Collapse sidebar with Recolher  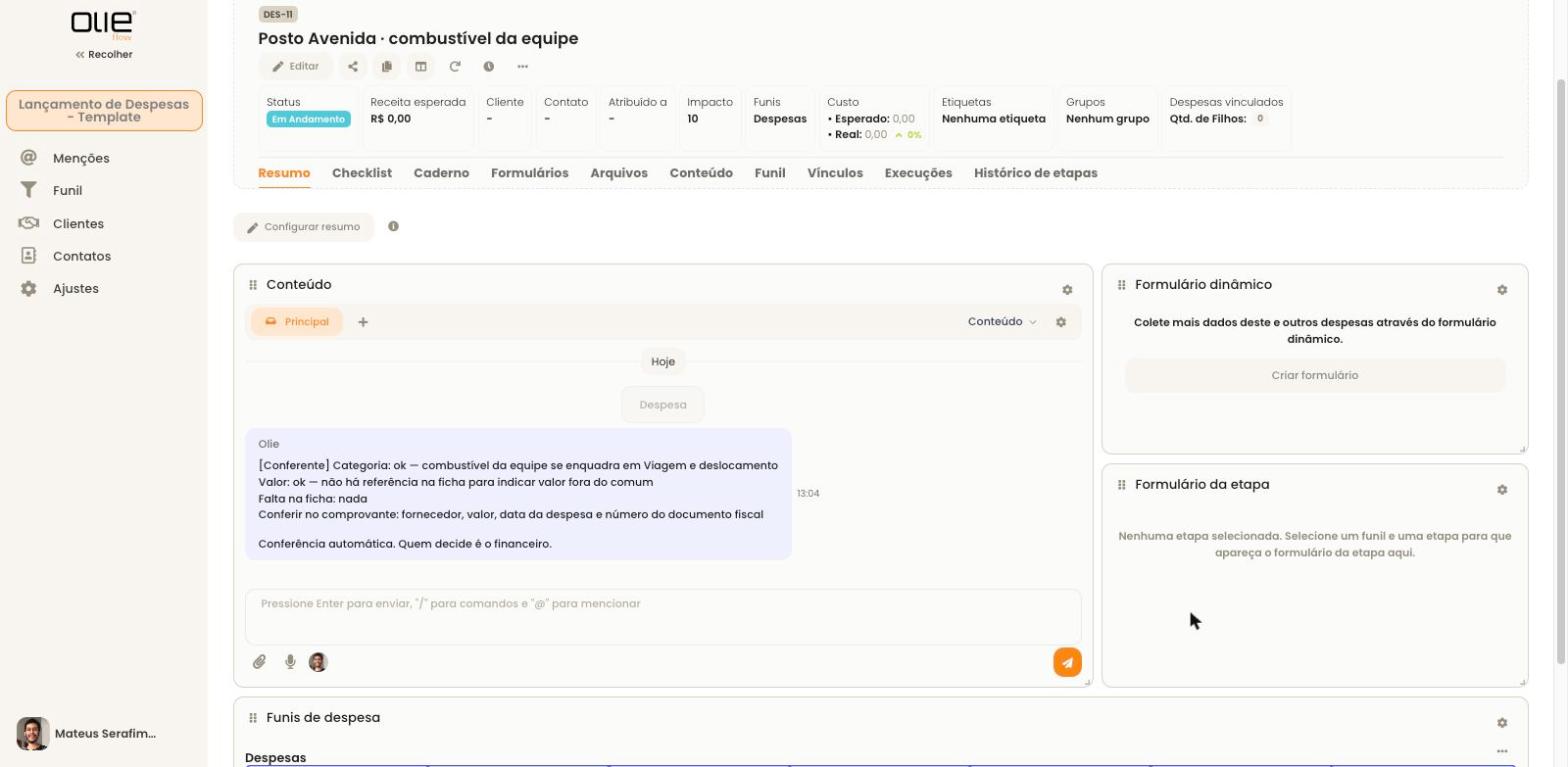point(104,54)
